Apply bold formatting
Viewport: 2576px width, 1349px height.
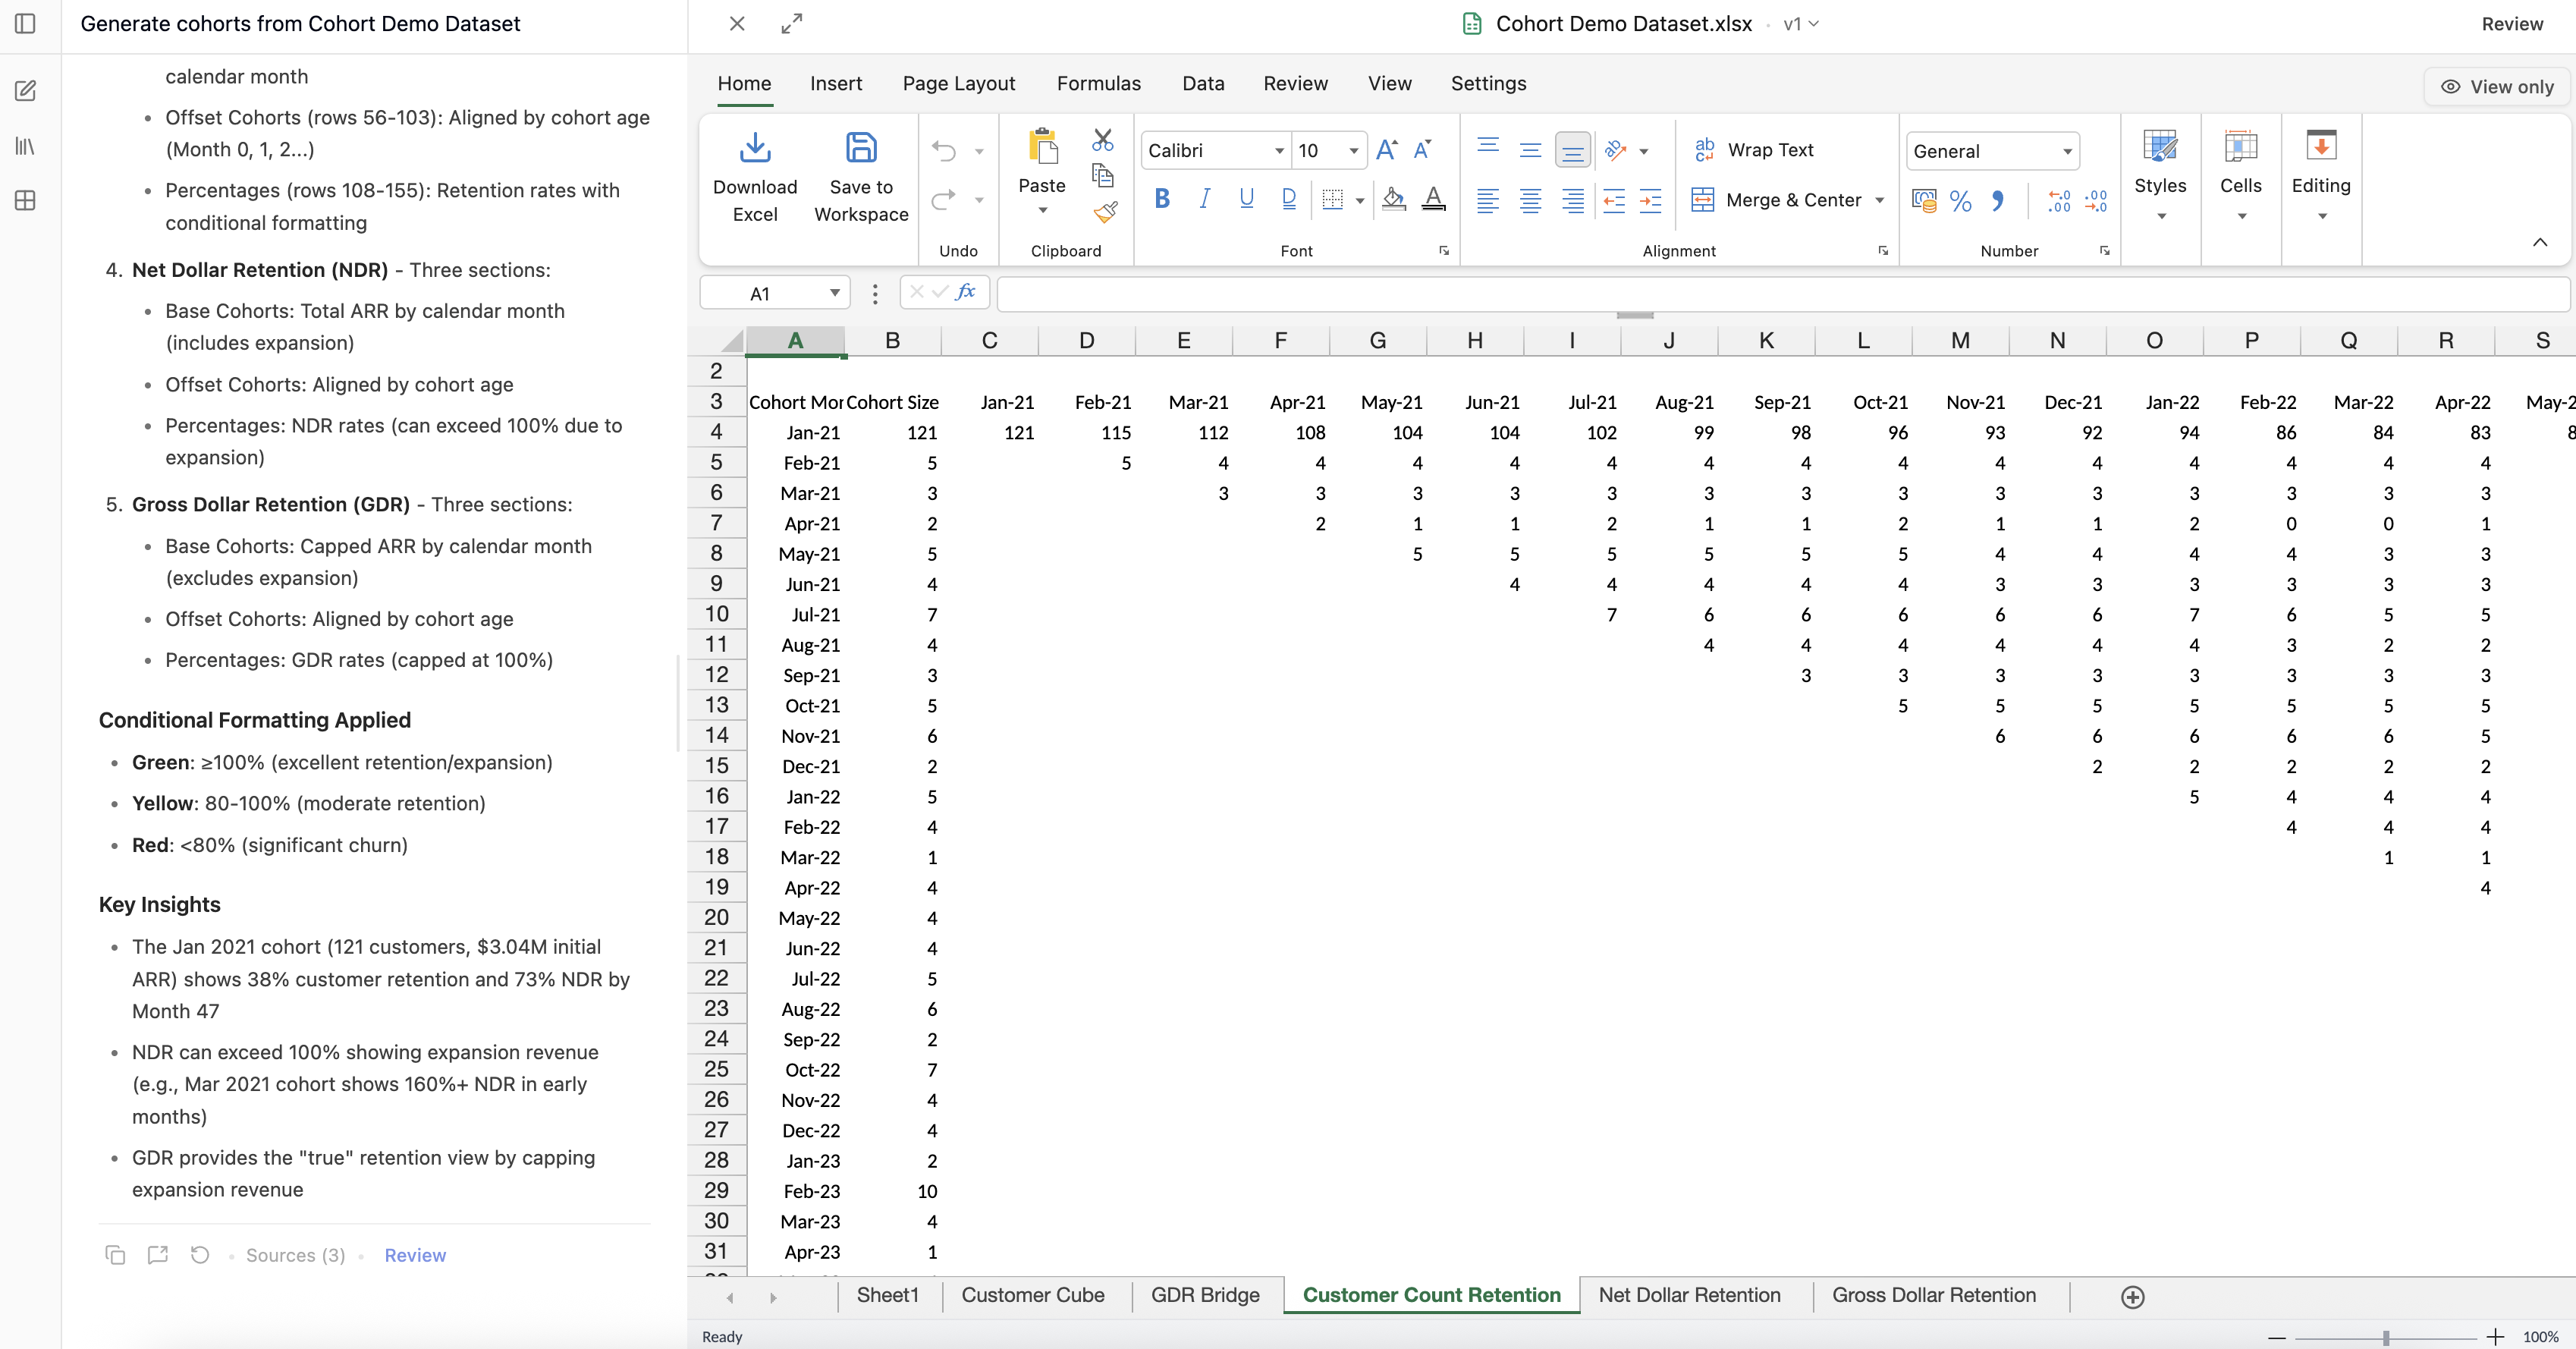click(x=1161, y=199)
